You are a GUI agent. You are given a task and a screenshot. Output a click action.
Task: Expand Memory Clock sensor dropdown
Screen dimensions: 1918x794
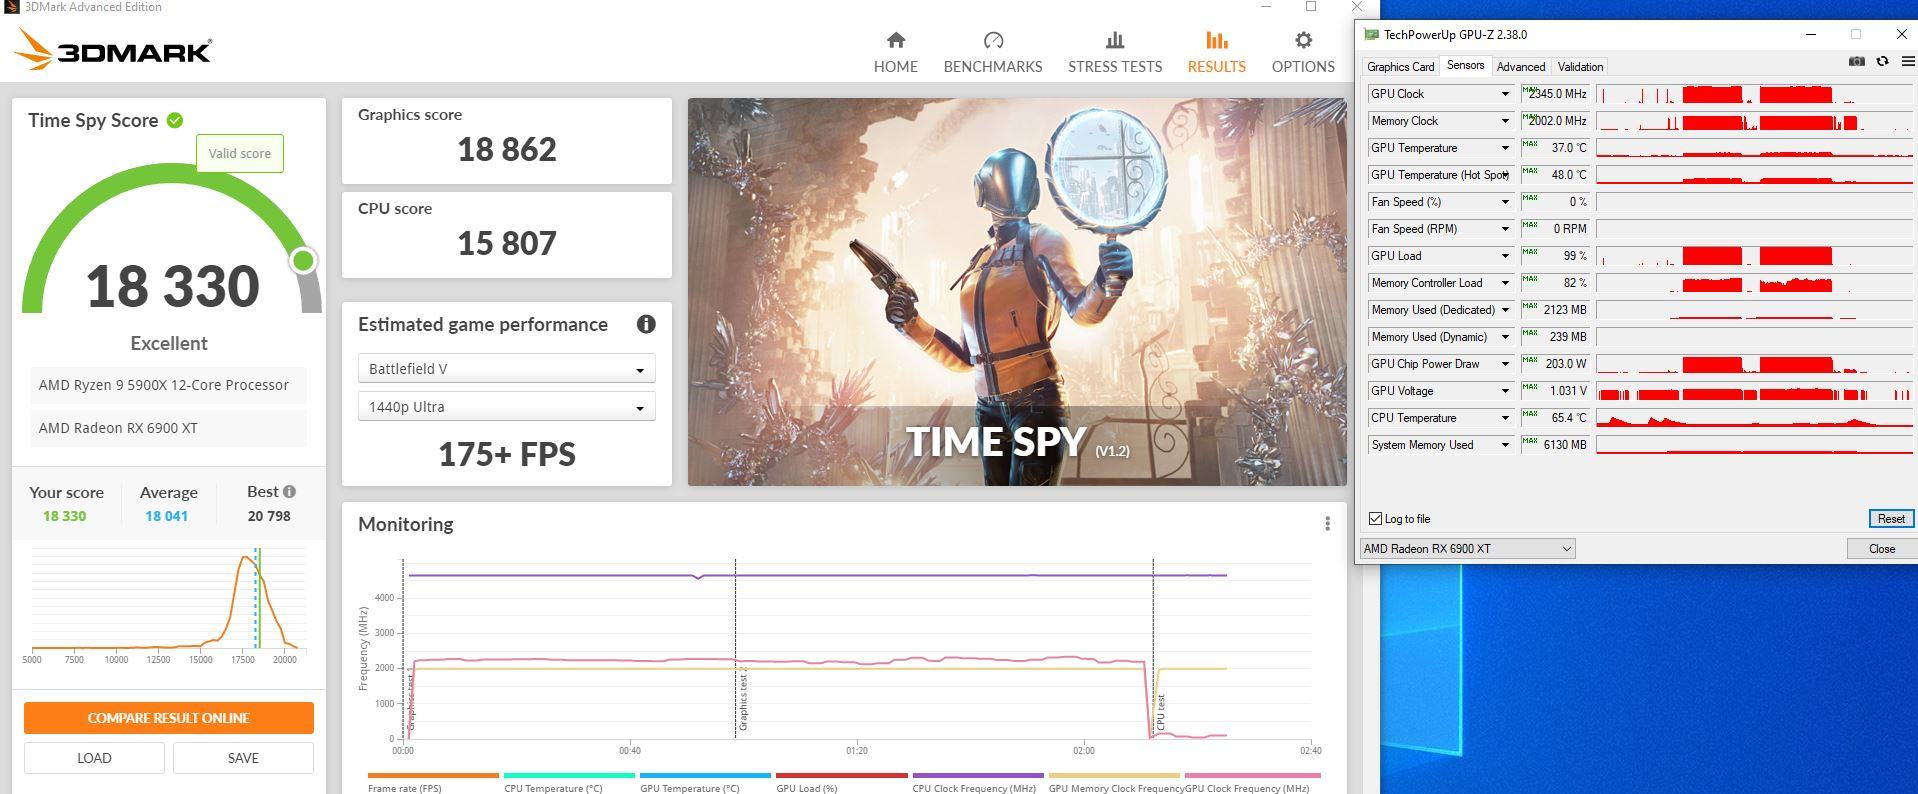1504,121
